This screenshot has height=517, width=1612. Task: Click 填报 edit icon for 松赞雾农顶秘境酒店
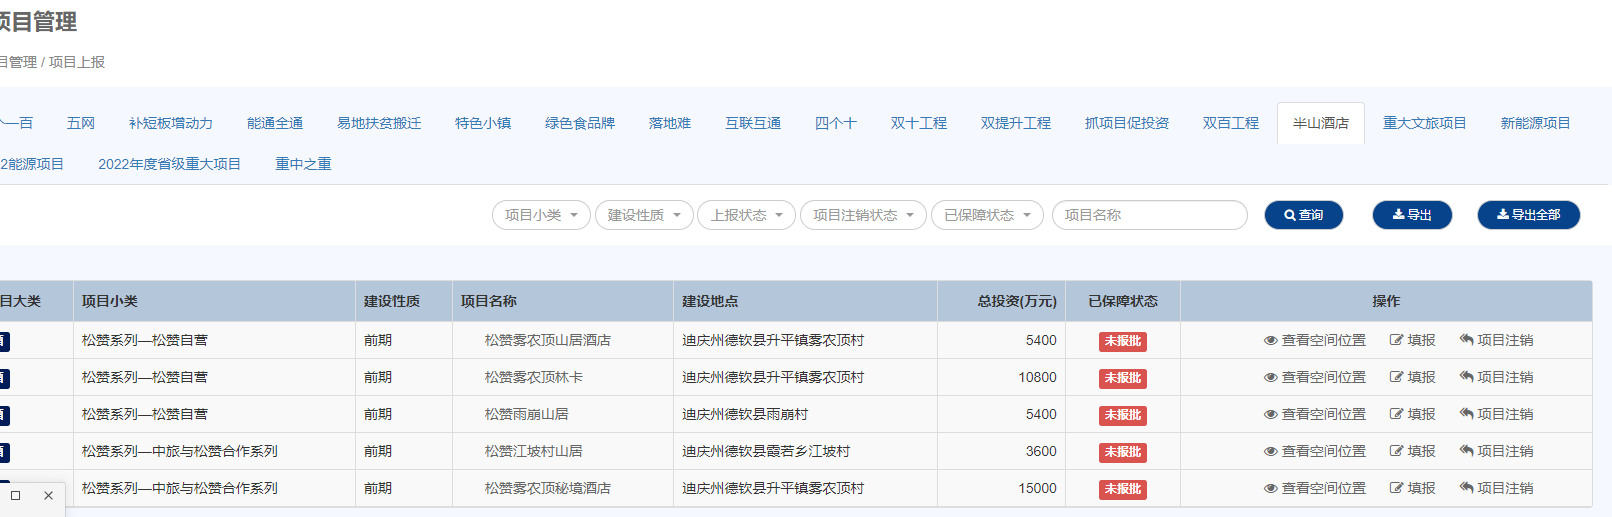pos(1397,489)
